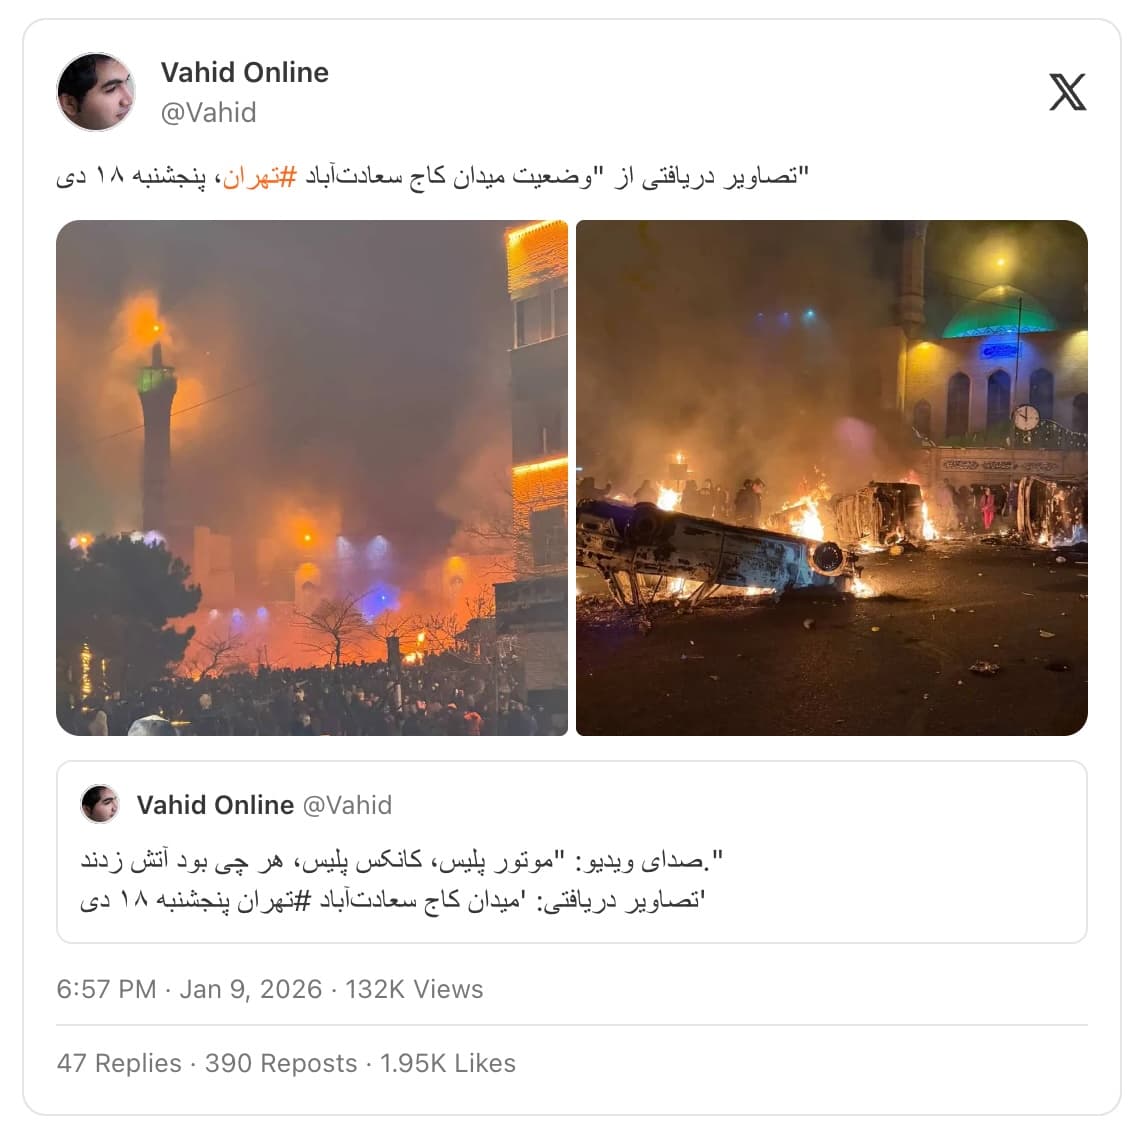Open the 390 Reposts list

point(281,1063)
